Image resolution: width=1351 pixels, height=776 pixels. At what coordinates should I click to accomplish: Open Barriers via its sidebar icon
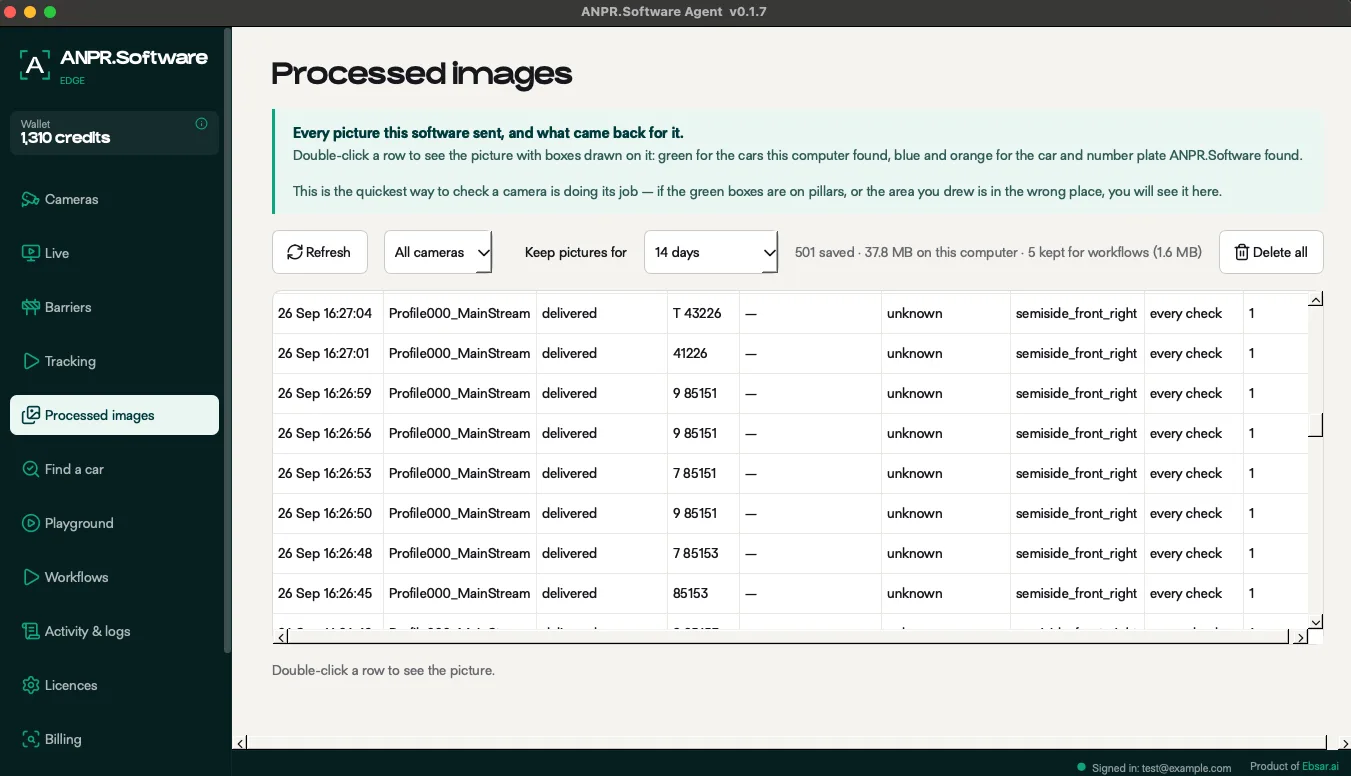pyautogui.click(x=30, y=307)
